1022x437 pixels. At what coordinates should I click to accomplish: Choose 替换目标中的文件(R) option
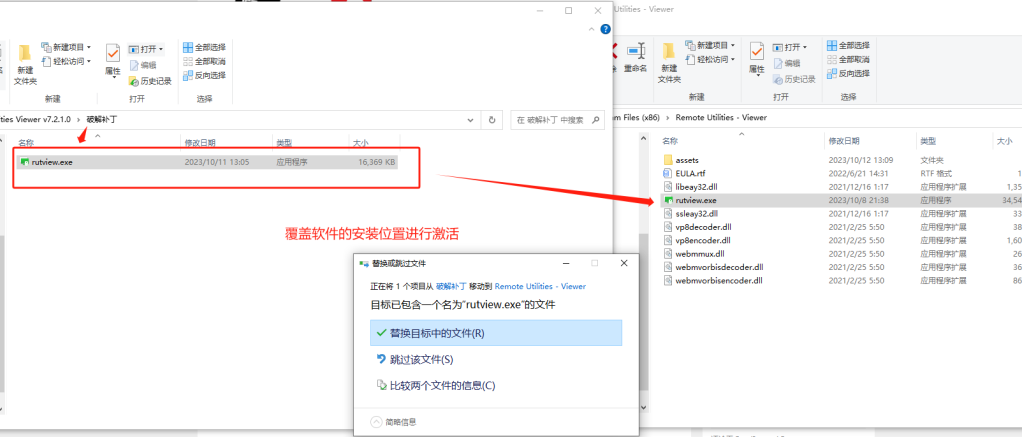[x=496, y=333]
